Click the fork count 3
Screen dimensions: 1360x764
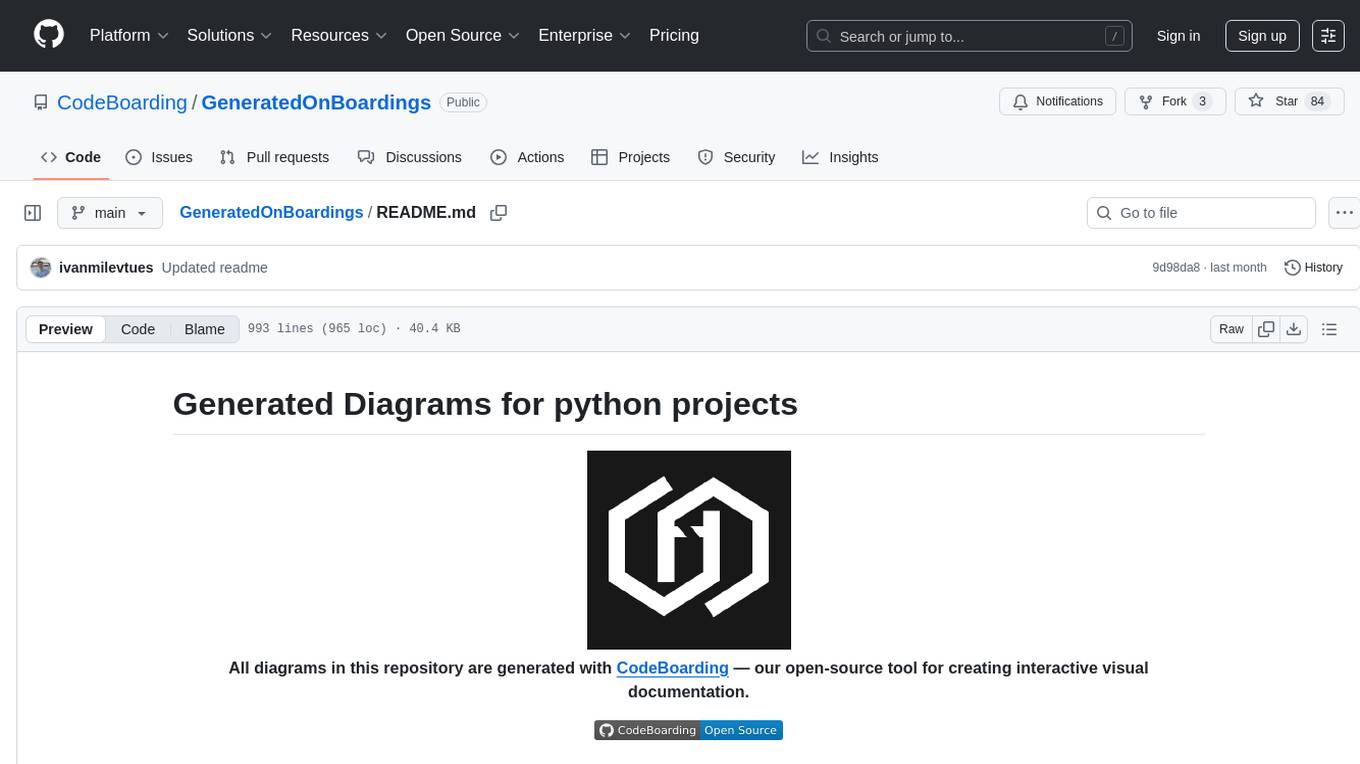click(x=1202, y=101)
